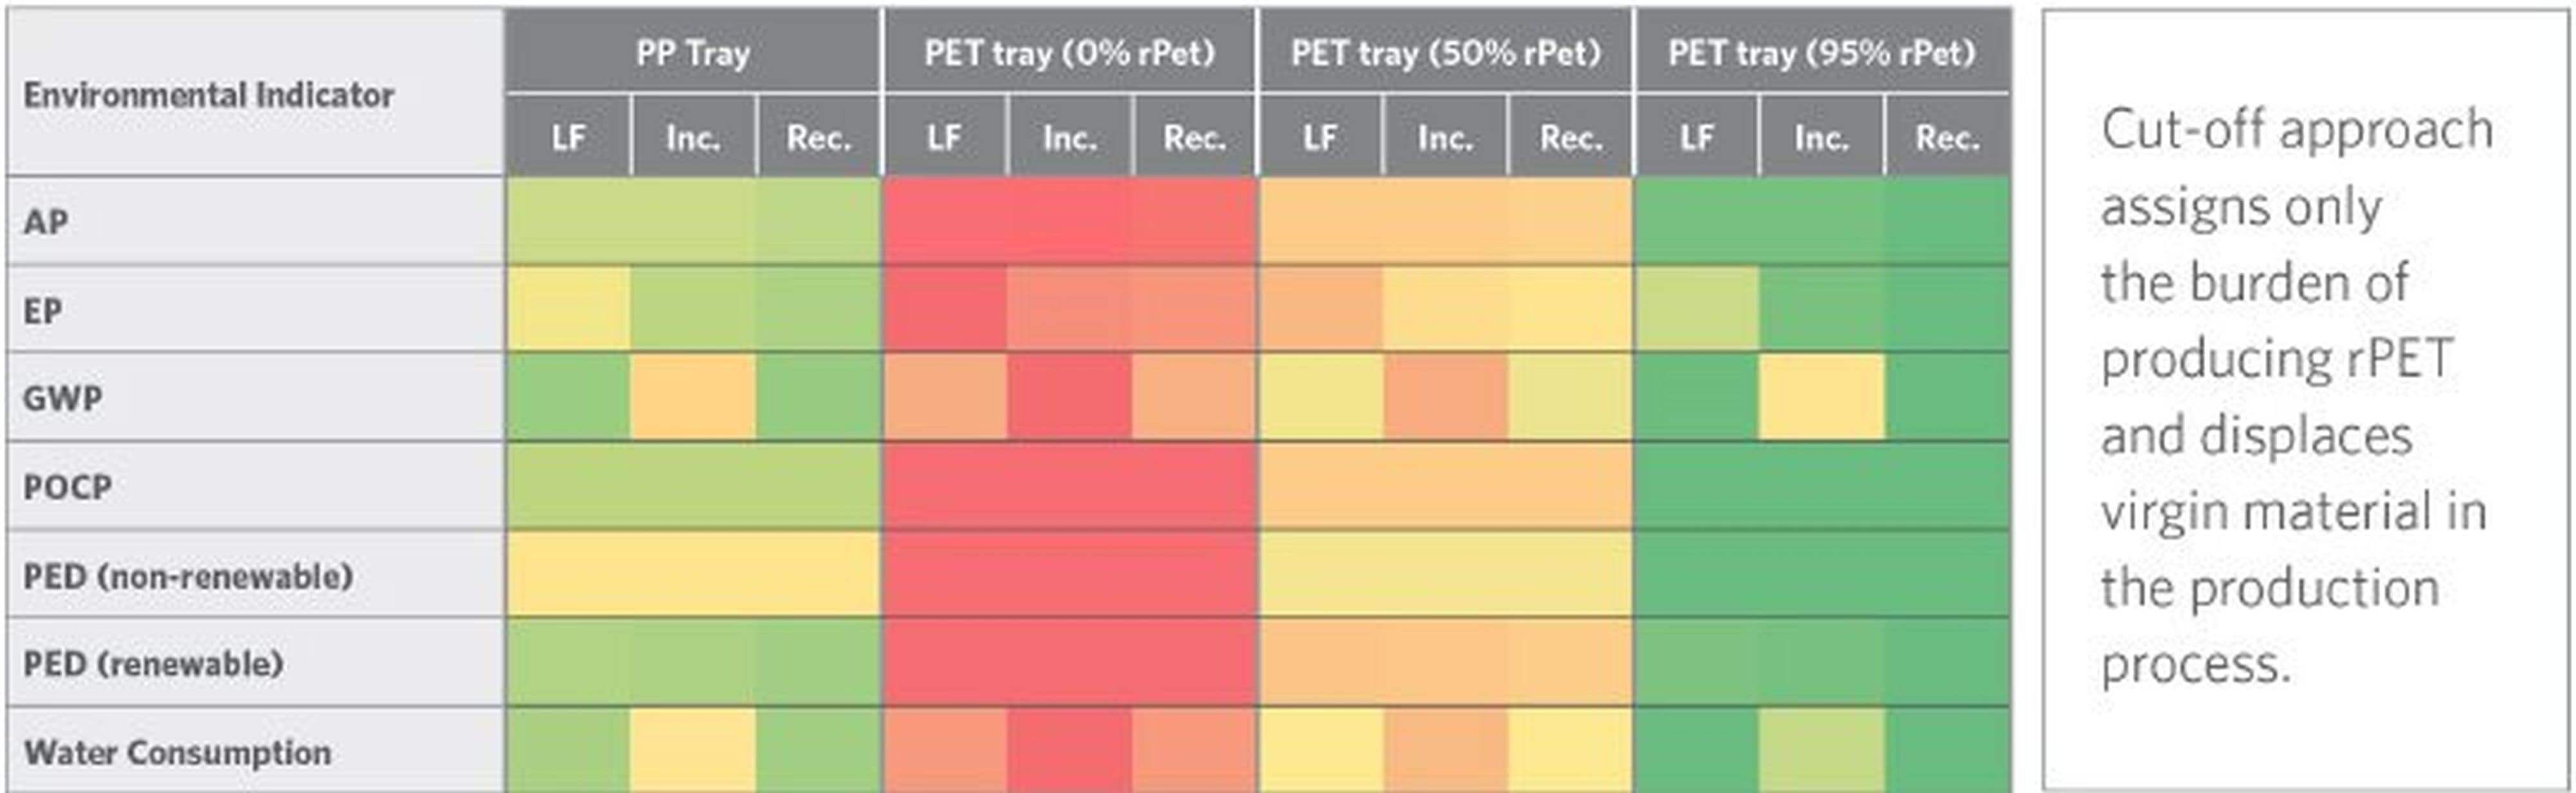
Task: Select the PET tray (95% rPet) header
Action: click(1821, 52)
